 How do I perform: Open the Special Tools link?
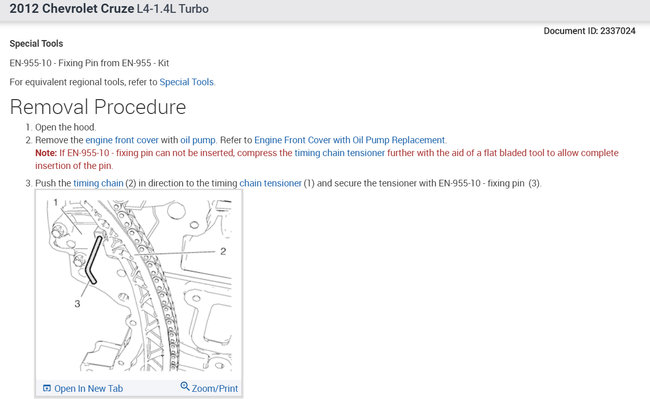tap(187, 82)
